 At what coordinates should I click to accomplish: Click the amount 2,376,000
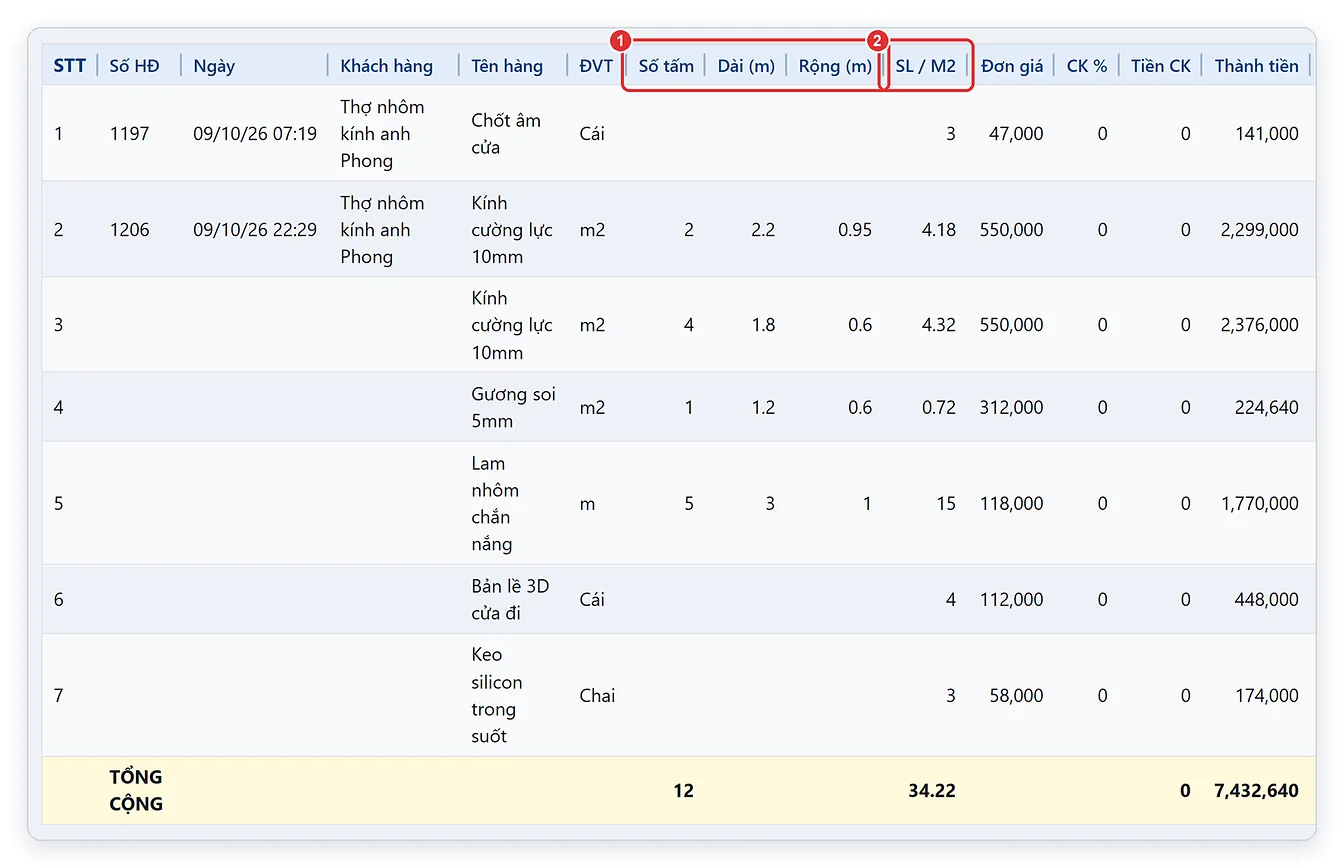(1260, 325)
